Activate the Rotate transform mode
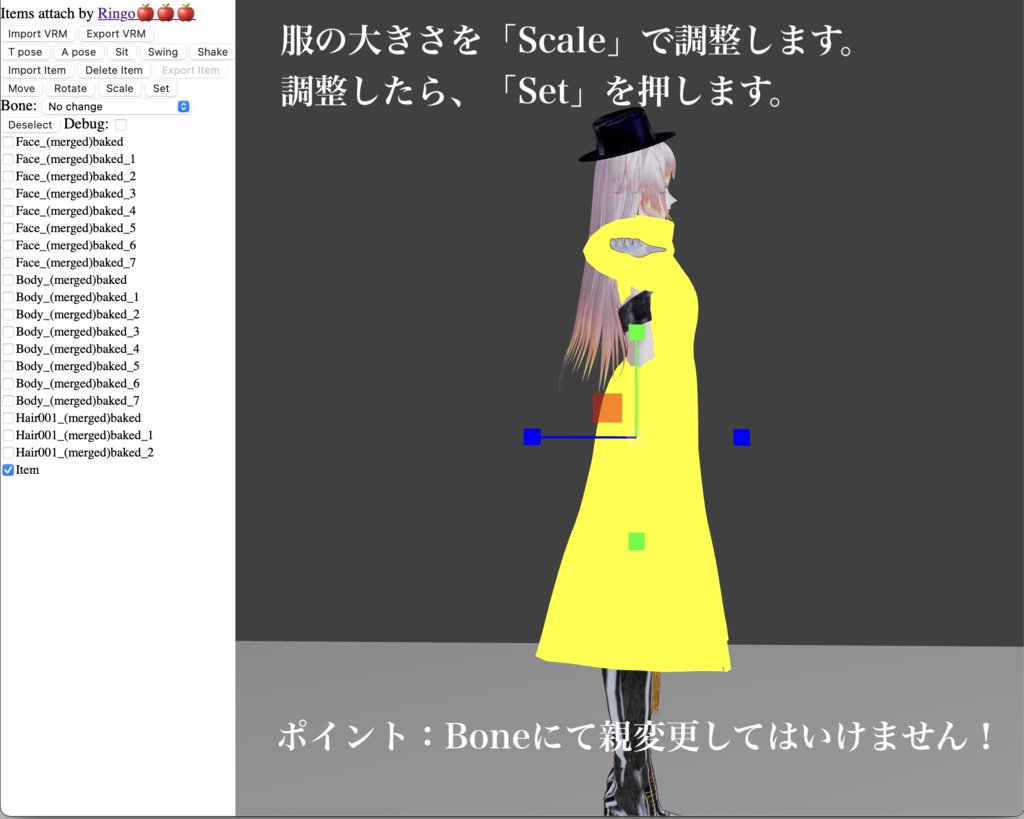1024x819 pixels. [x=70, y=88]
